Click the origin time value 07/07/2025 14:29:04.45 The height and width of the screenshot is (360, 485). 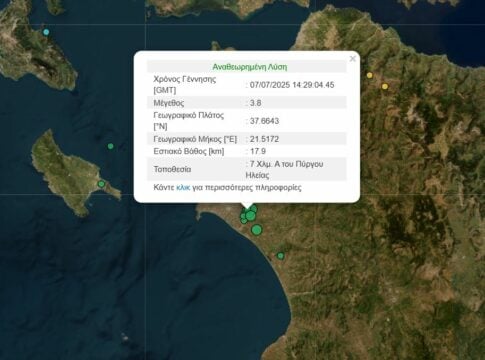292,85
